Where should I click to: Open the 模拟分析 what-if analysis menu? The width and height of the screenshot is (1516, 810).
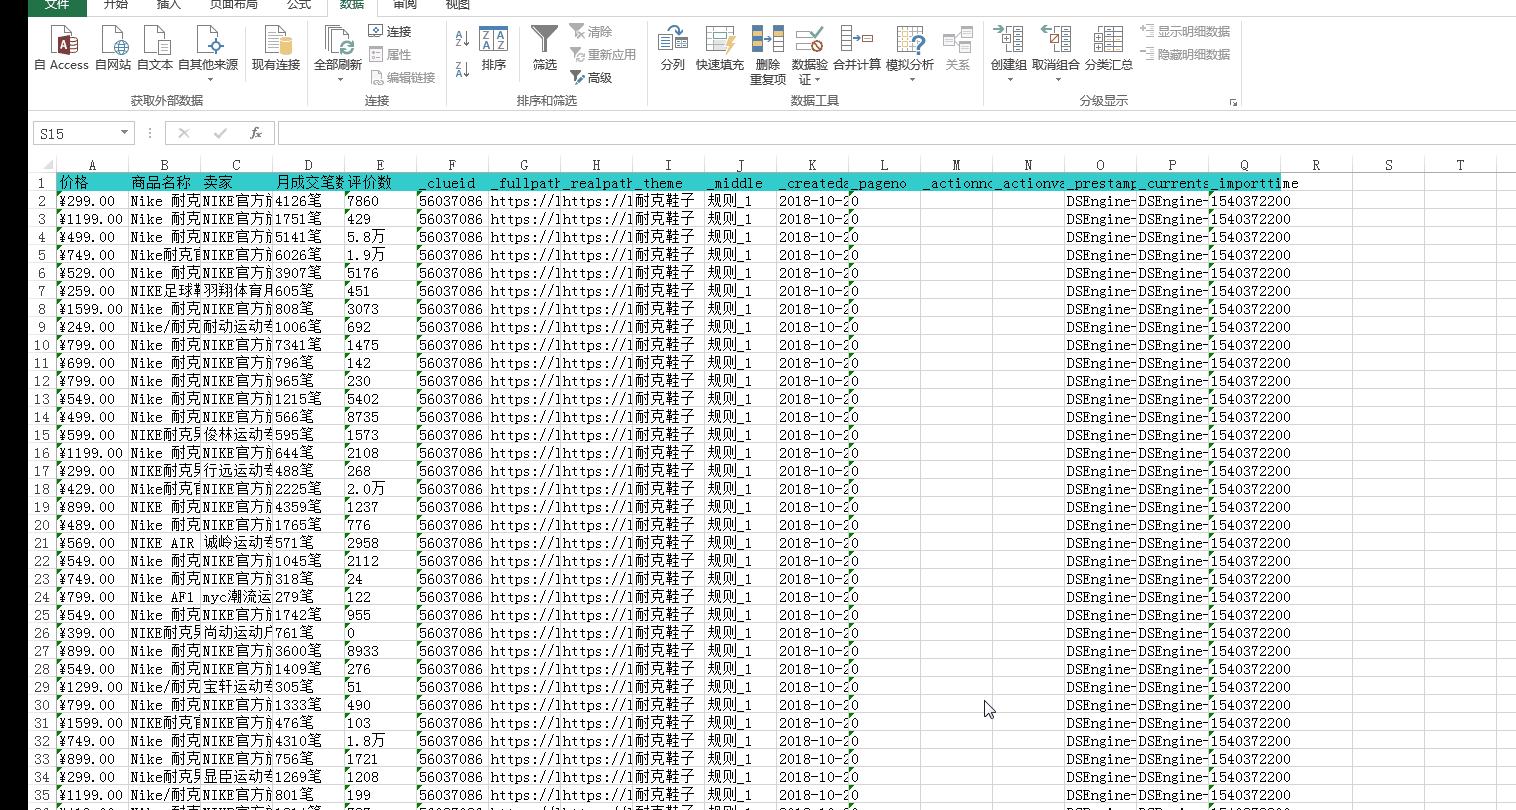click(x=910, y=53)
